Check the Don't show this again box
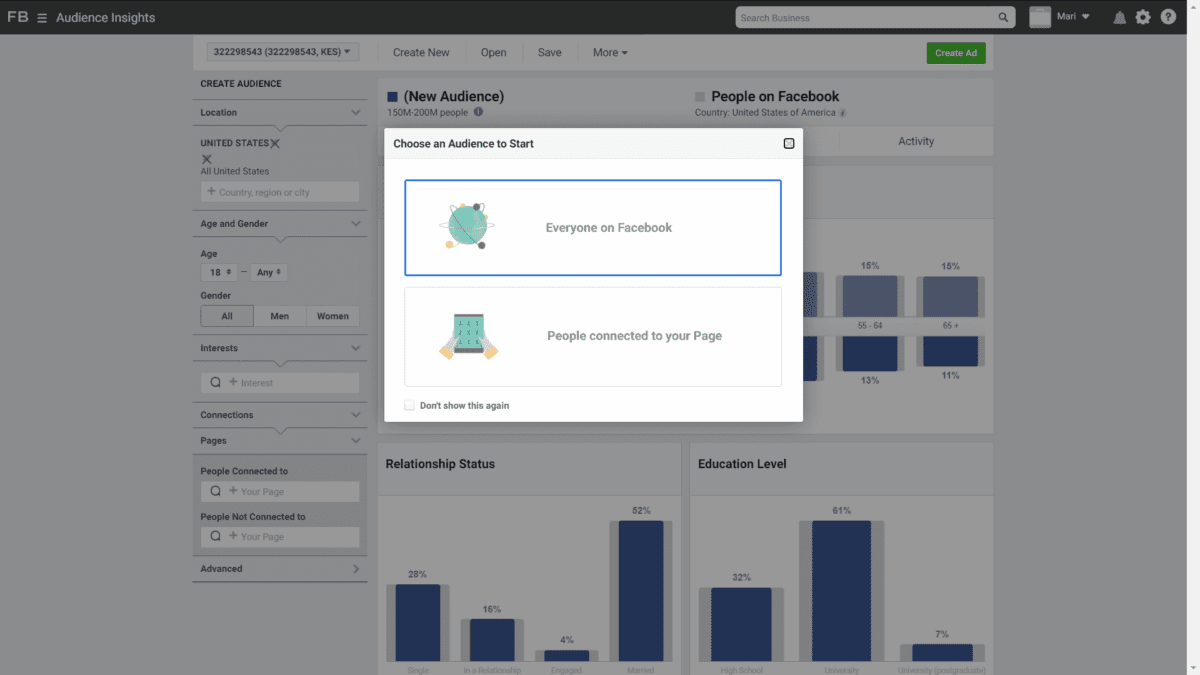The height and width of the screenshot is (675, 1200). [409, 405]
